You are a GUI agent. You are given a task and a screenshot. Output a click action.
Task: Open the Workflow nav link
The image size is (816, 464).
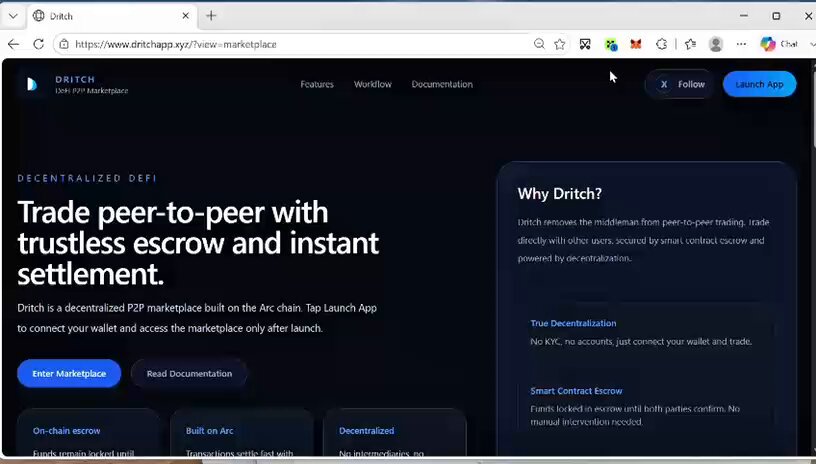(x=373, y=84)
